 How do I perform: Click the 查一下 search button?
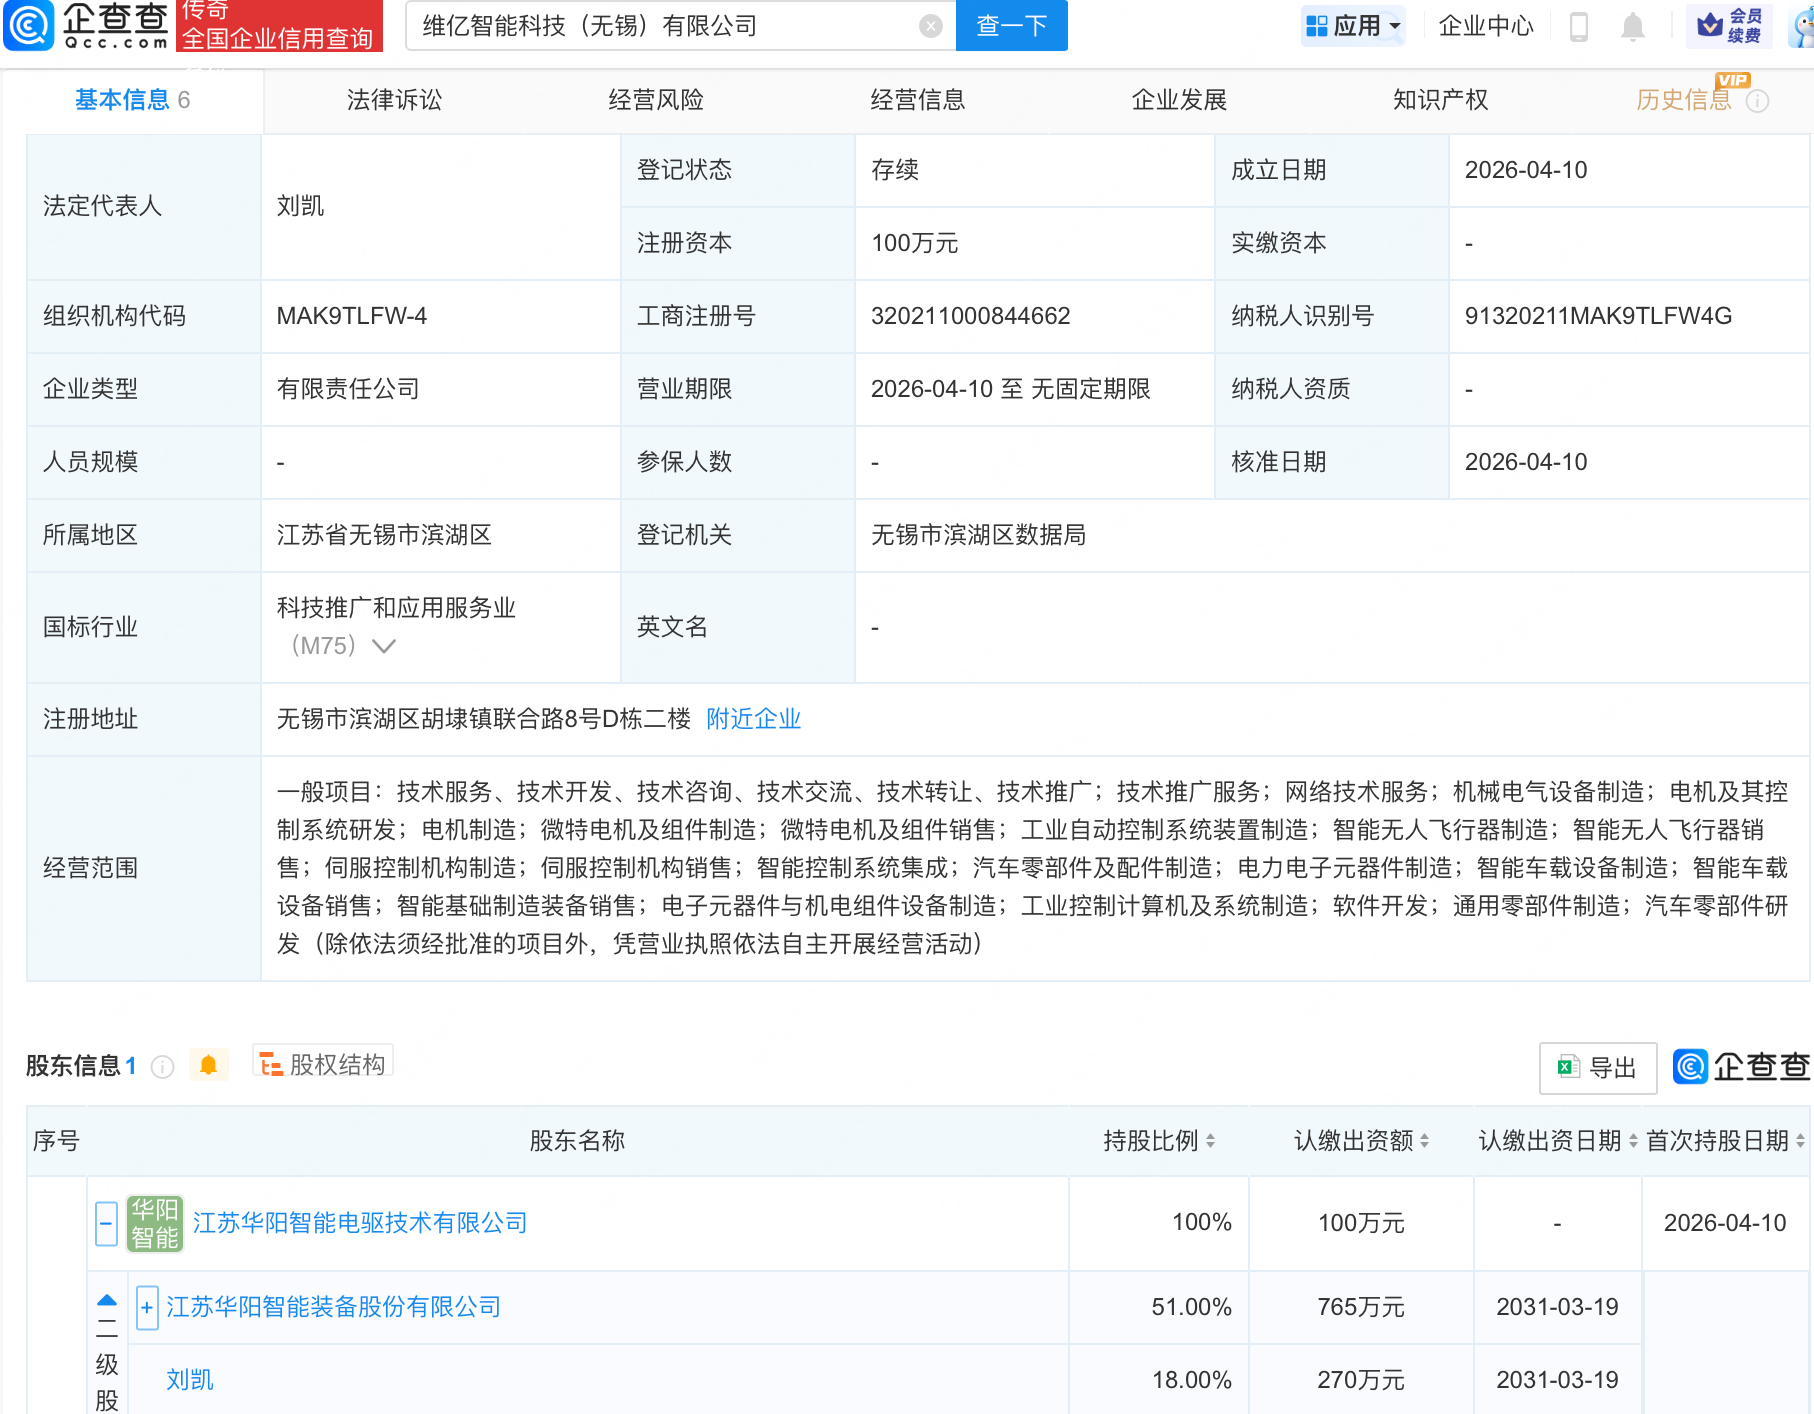1011,26
